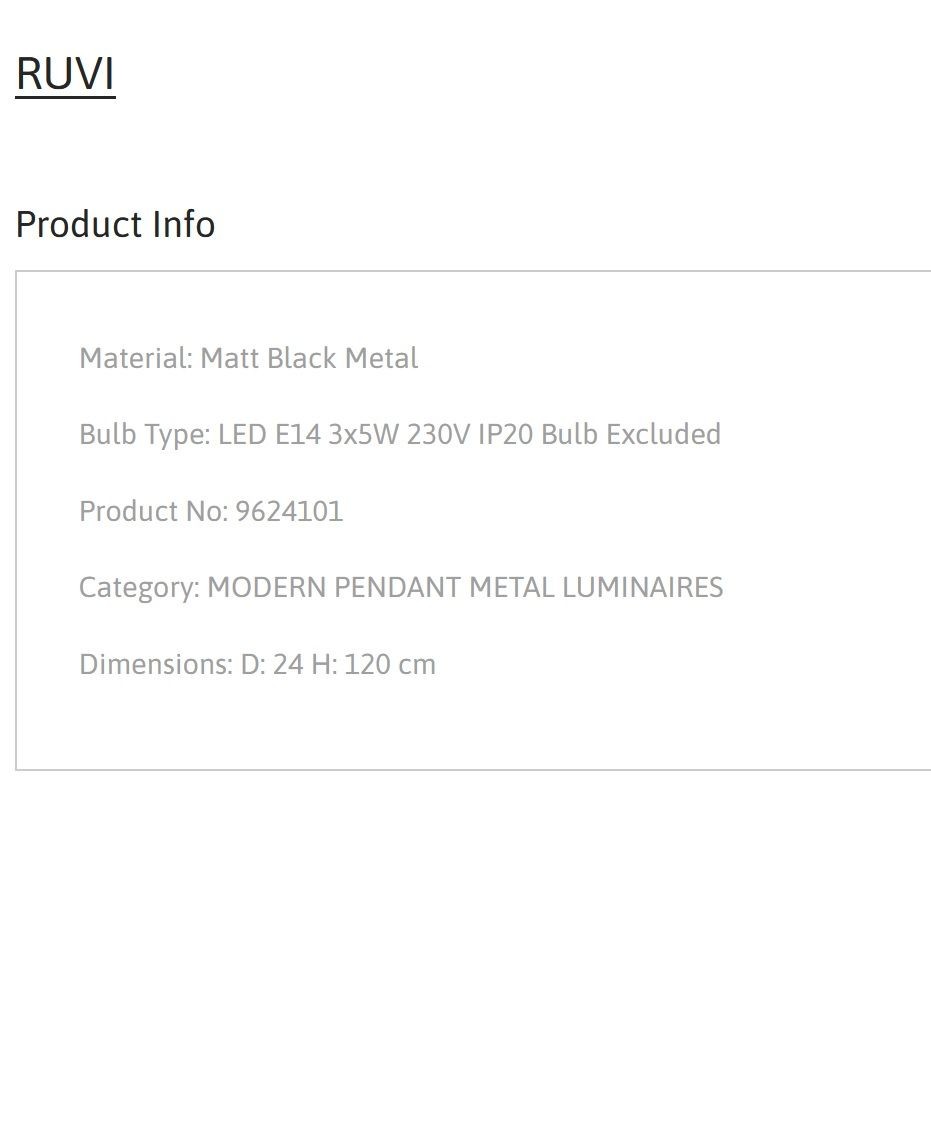
Task: Click the Product Info heading
Action: pyautogui.click(x=115, y=224)
